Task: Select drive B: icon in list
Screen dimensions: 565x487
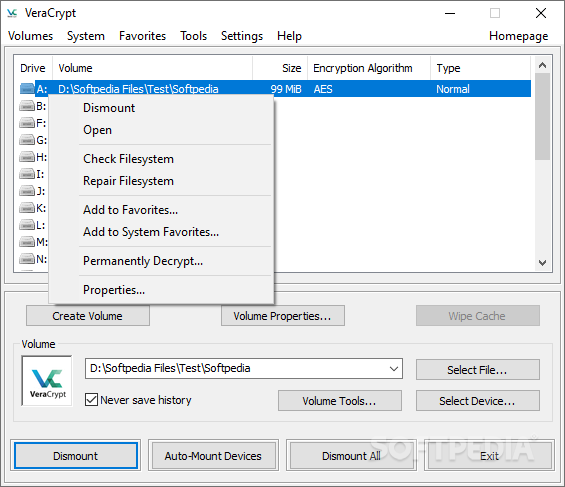Action: 27,106
